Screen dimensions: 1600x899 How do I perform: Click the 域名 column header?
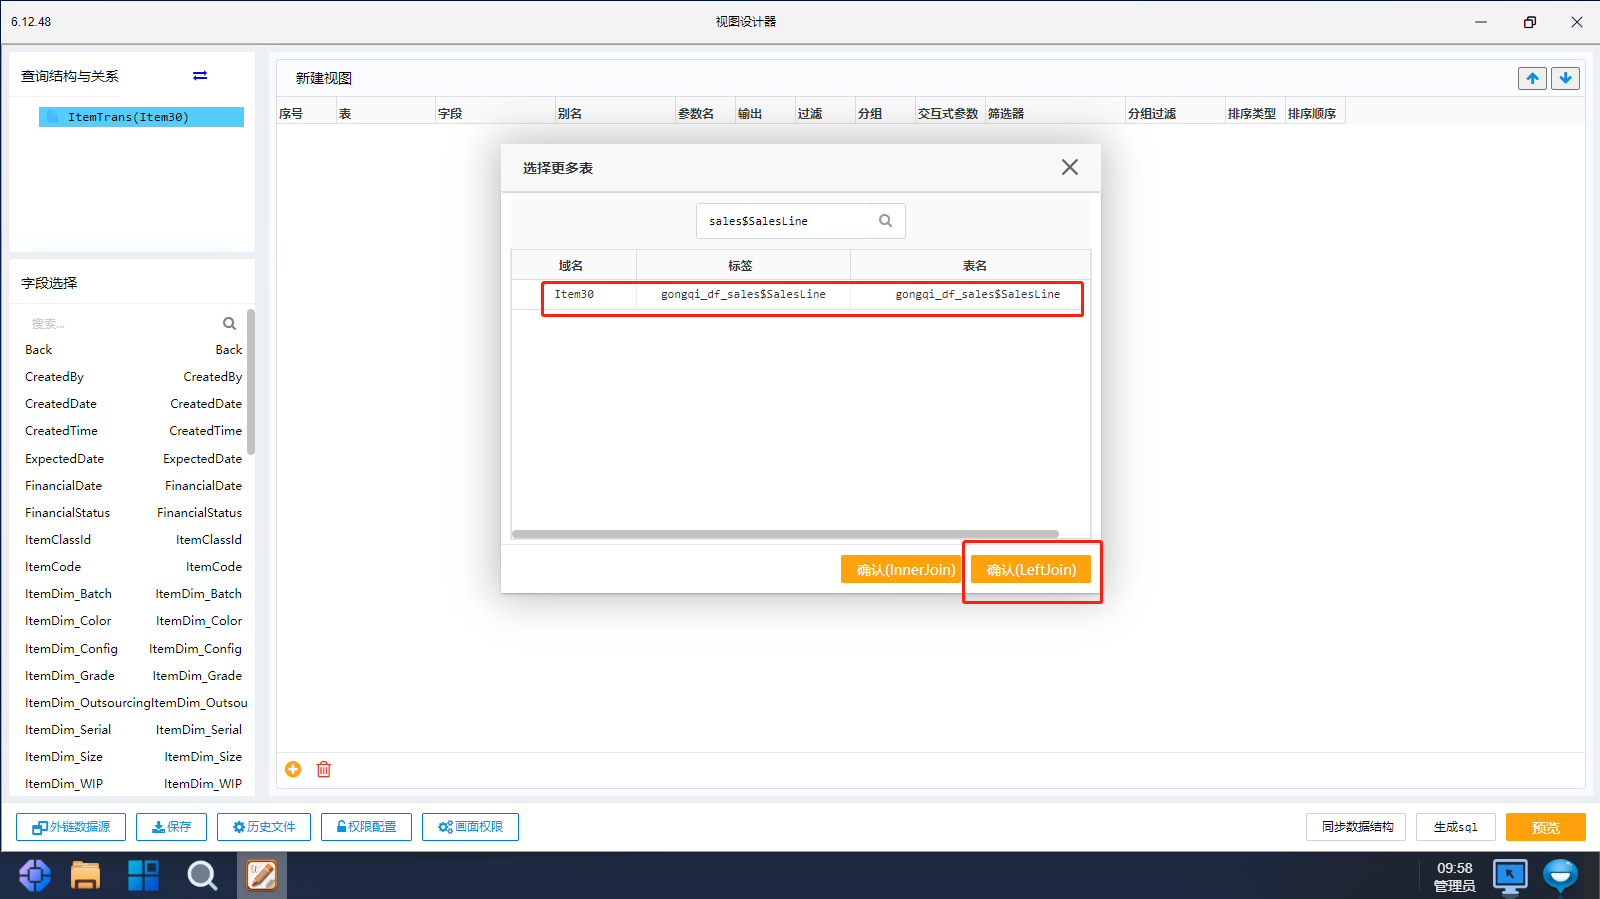click(571, 265)
